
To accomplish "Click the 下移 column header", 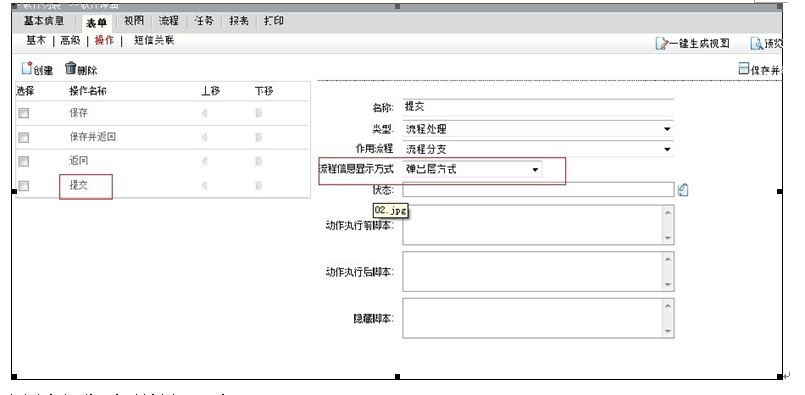I will (264, 91).
